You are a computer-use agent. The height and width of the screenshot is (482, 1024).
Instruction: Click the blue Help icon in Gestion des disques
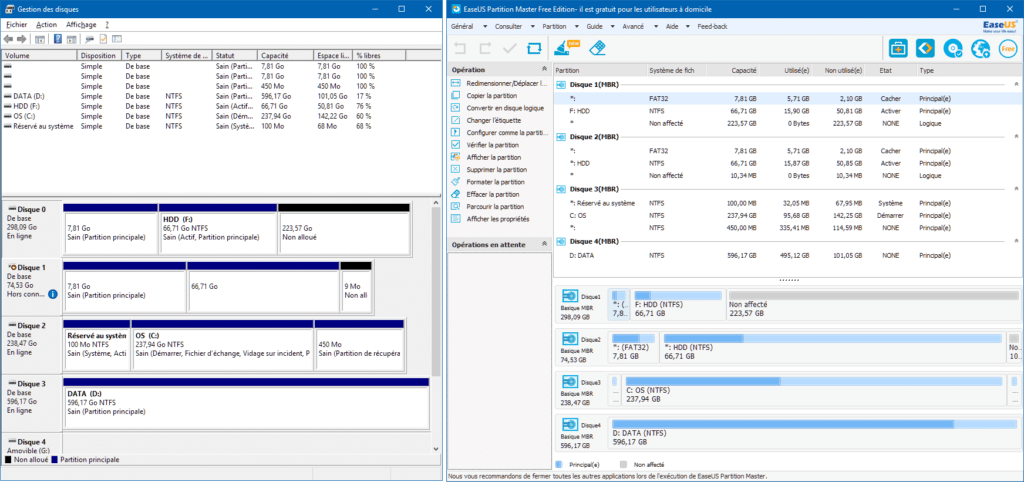[x=58, y=39]
